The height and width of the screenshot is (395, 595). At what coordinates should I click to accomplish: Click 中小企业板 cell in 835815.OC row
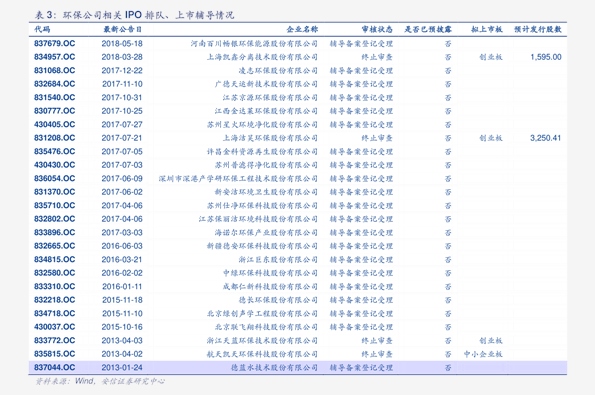483,354
